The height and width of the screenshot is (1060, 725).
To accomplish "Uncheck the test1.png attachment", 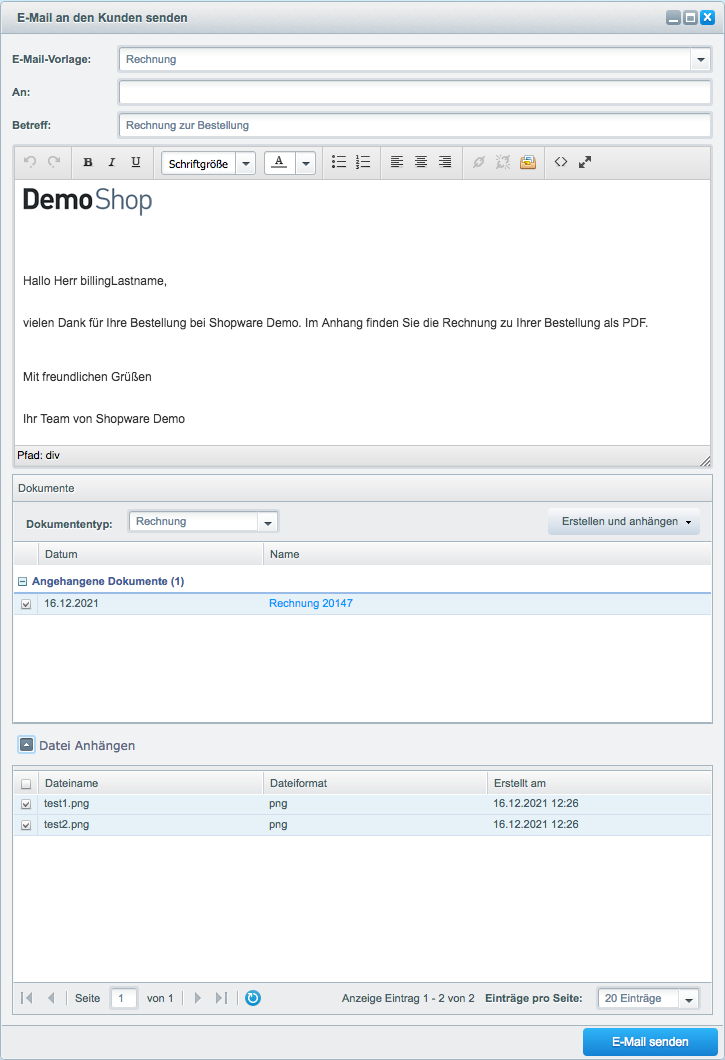I will (26, 804).
